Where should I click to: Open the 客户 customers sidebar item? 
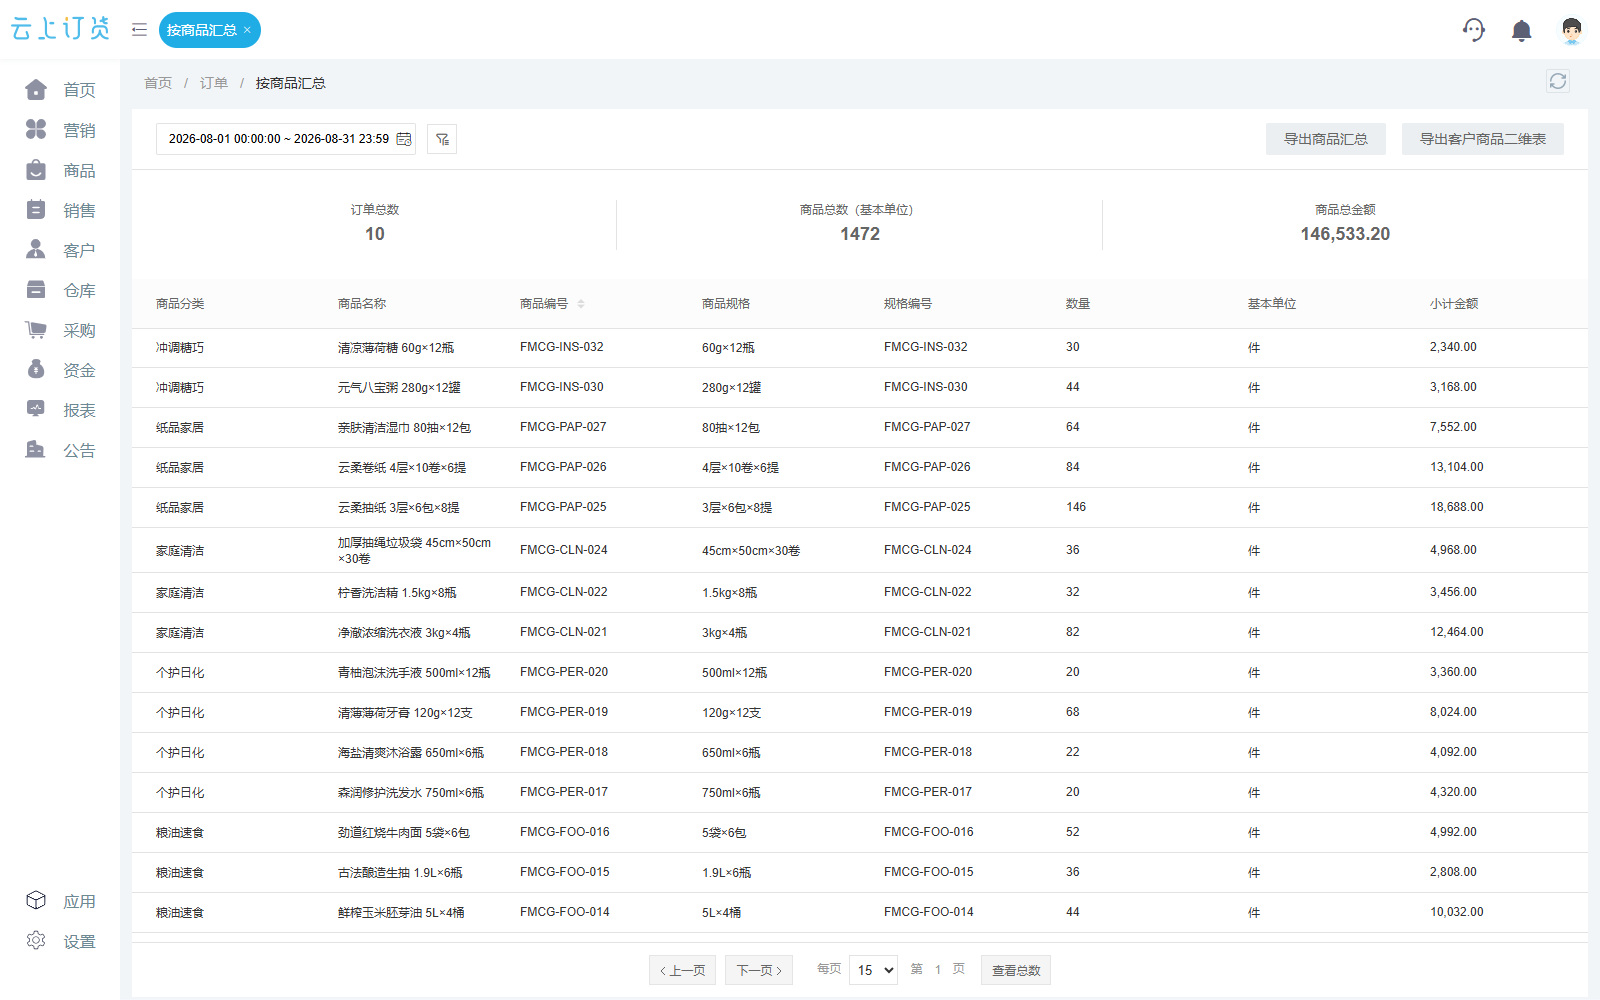60,250
